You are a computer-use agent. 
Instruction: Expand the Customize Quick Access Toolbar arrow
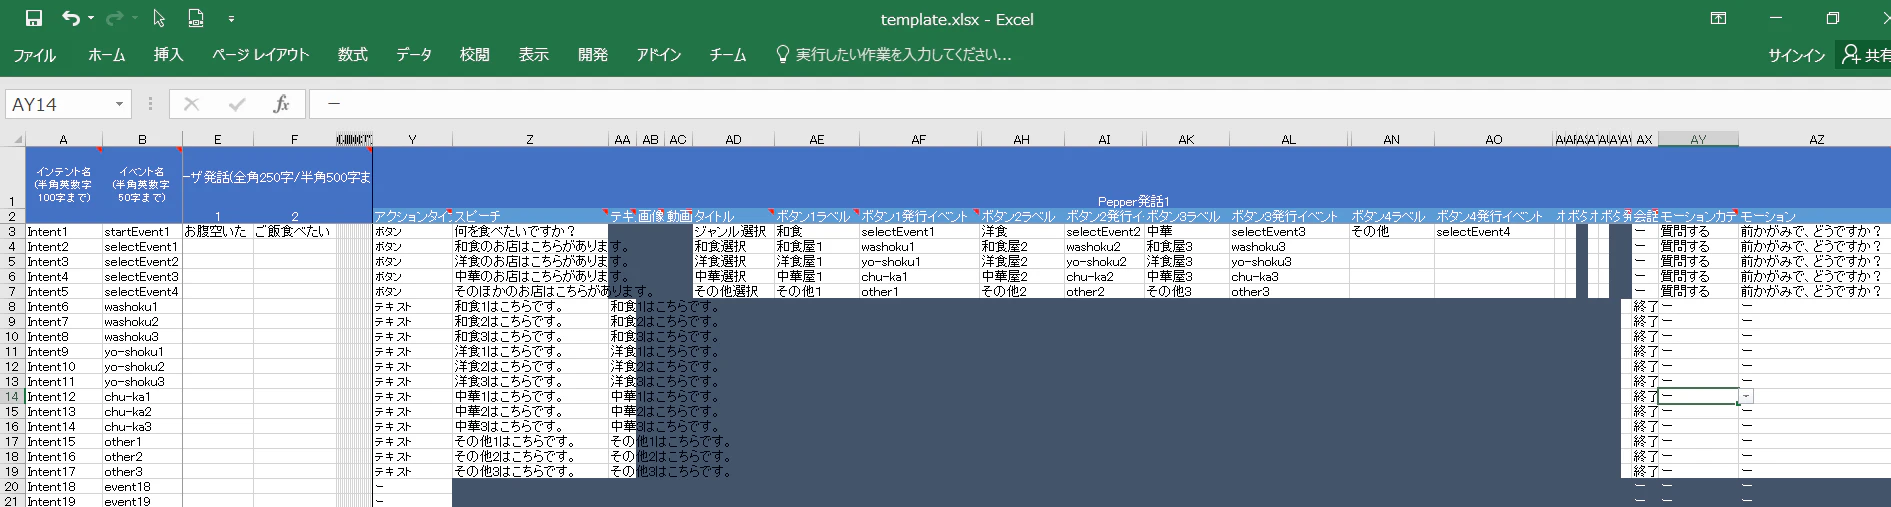pyautogui.click(x=231, y=18)
